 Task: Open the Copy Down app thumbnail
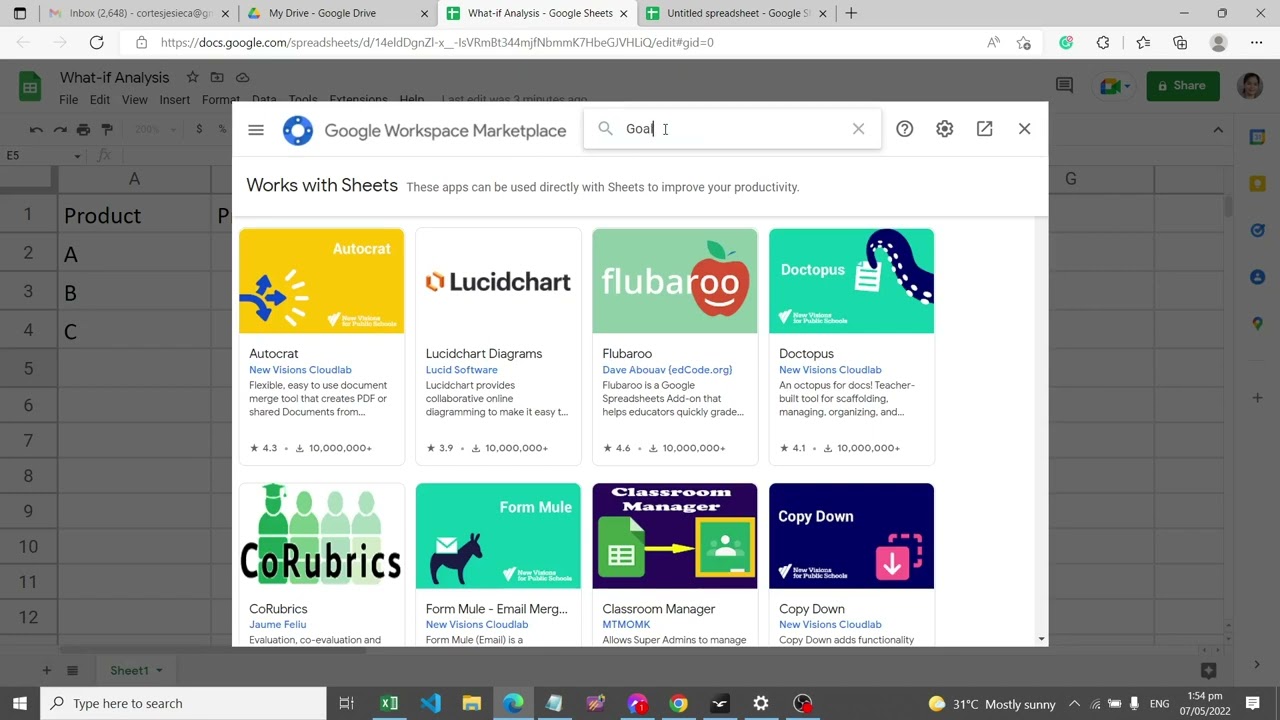(852, 536)
